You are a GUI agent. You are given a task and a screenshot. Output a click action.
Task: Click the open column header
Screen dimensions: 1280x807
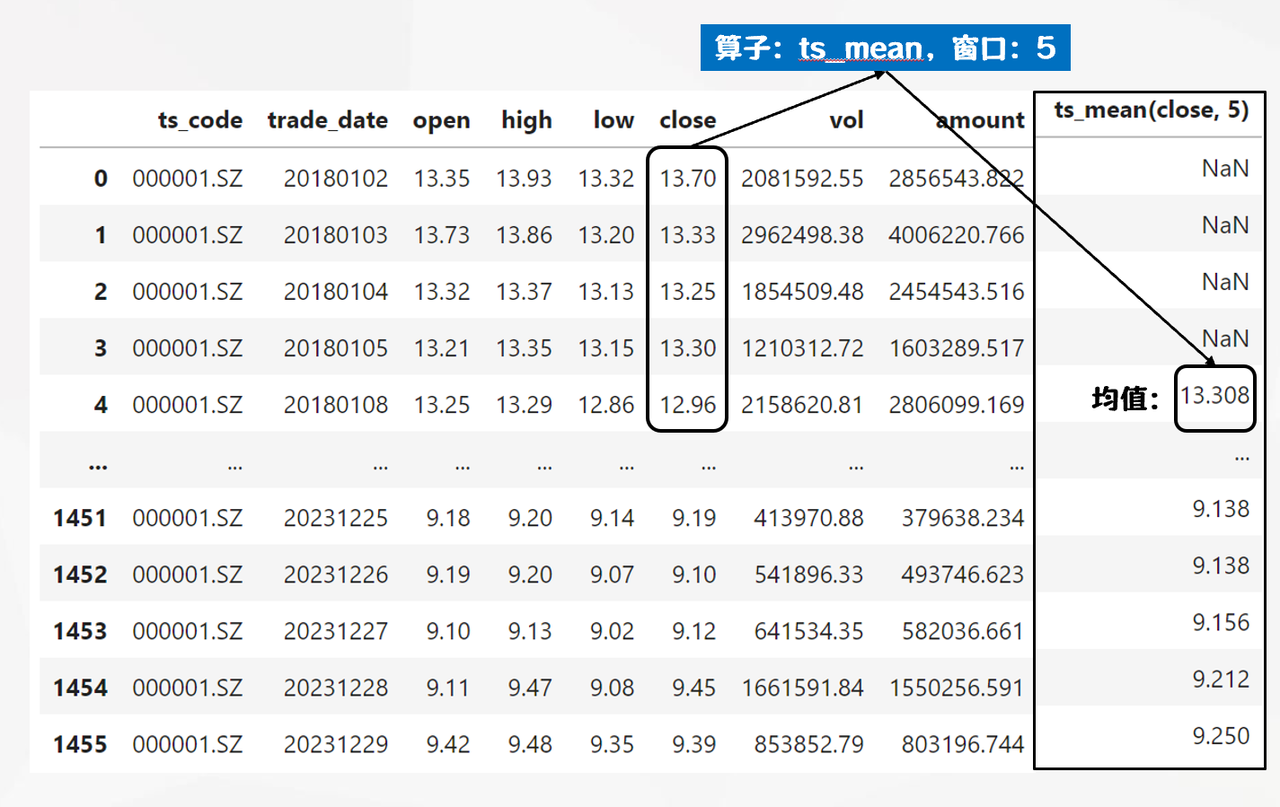coord(441,121)
